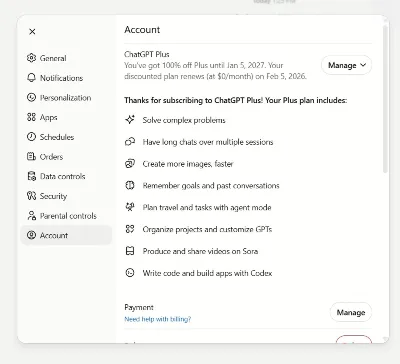400x364 pixels.
Task: Click the Schedules clock icon
Action: (31, 137)
